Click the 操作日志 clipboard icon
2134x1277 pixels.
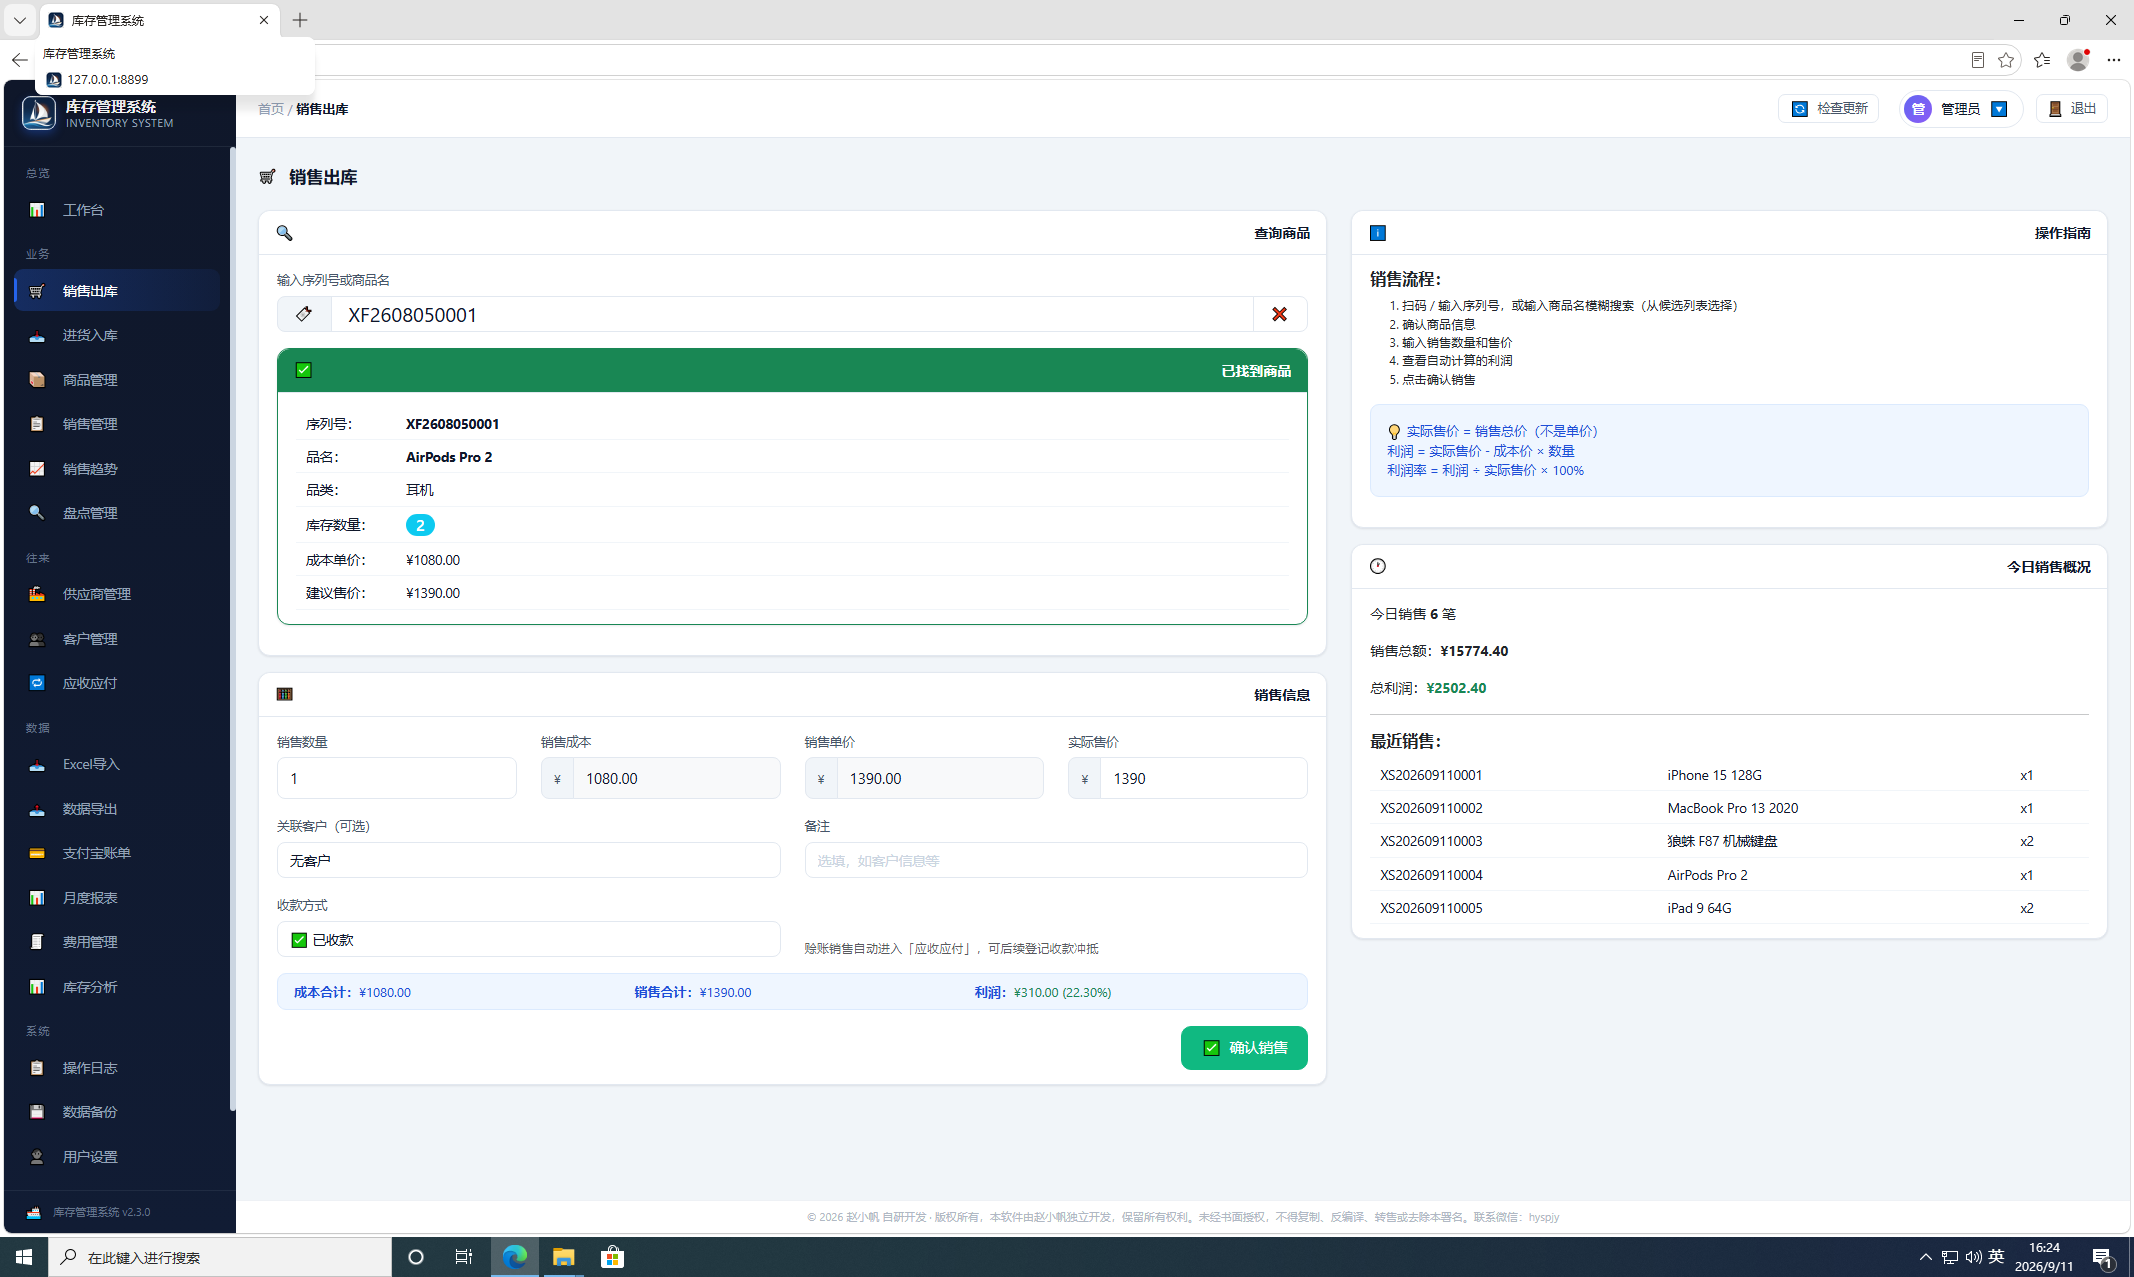[x=37, y=1068]
